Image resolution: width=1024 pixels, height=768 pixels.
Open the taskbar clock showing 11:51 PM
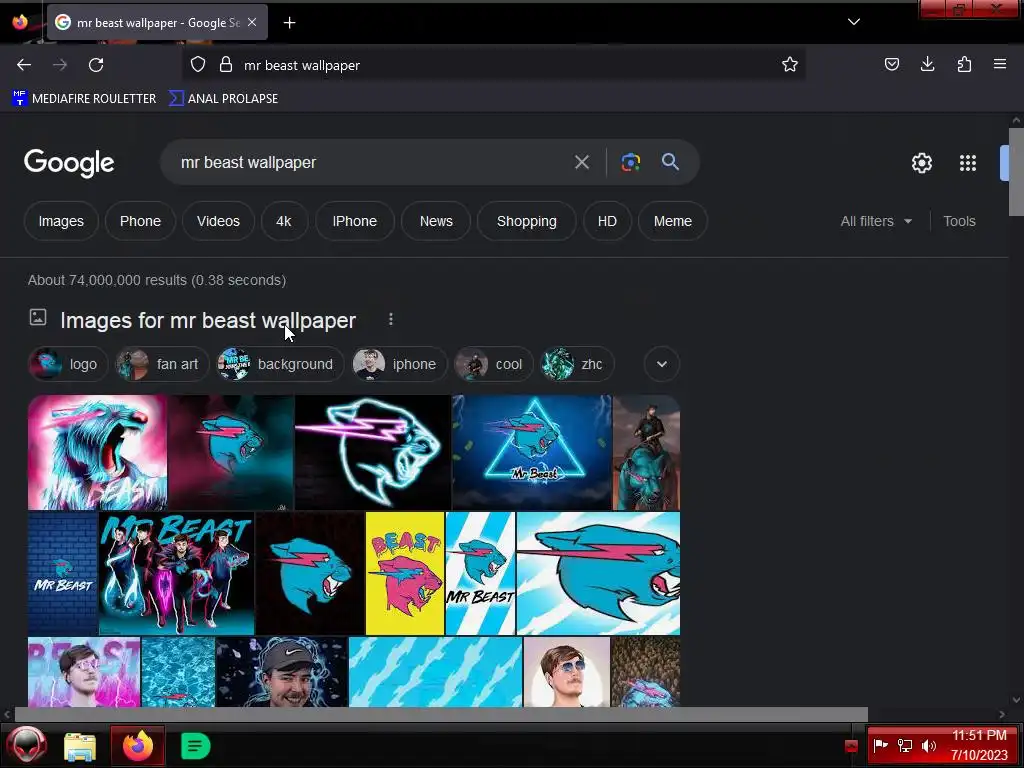pyautogui.click(x=979, y=745)
